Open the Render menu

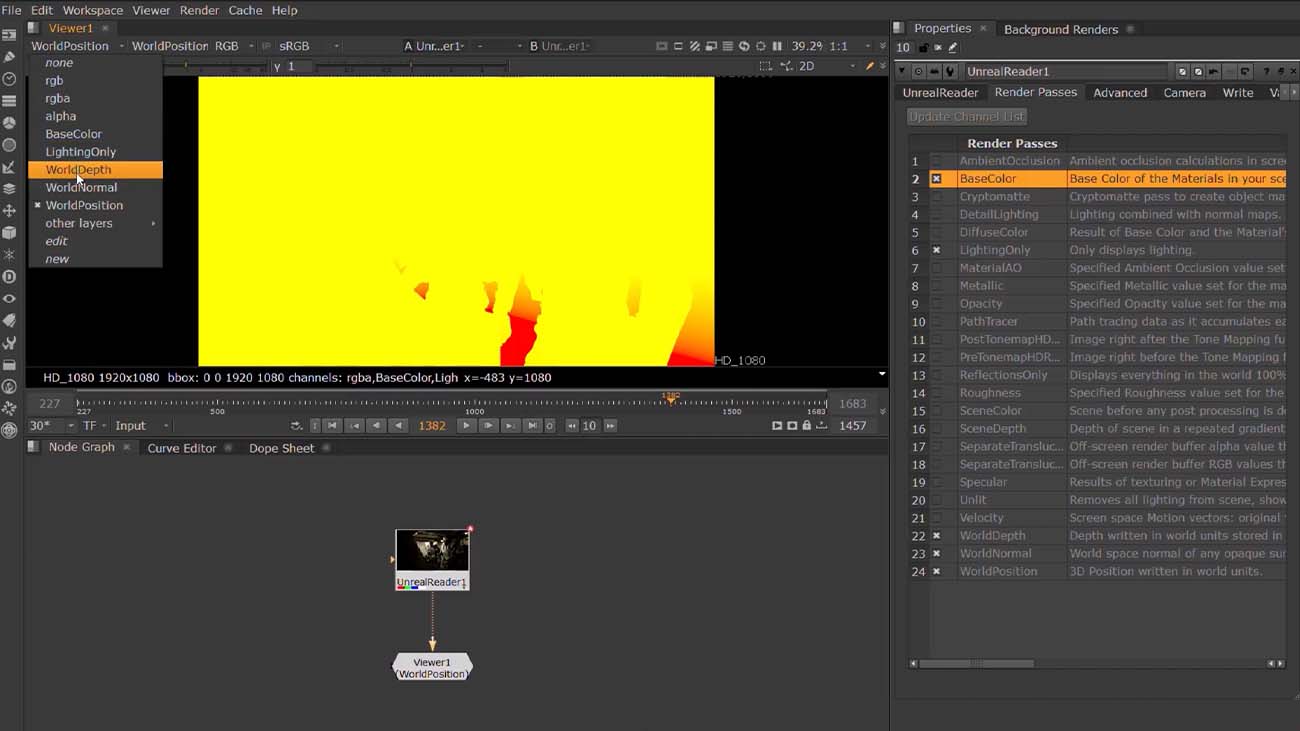pos(199,10)
